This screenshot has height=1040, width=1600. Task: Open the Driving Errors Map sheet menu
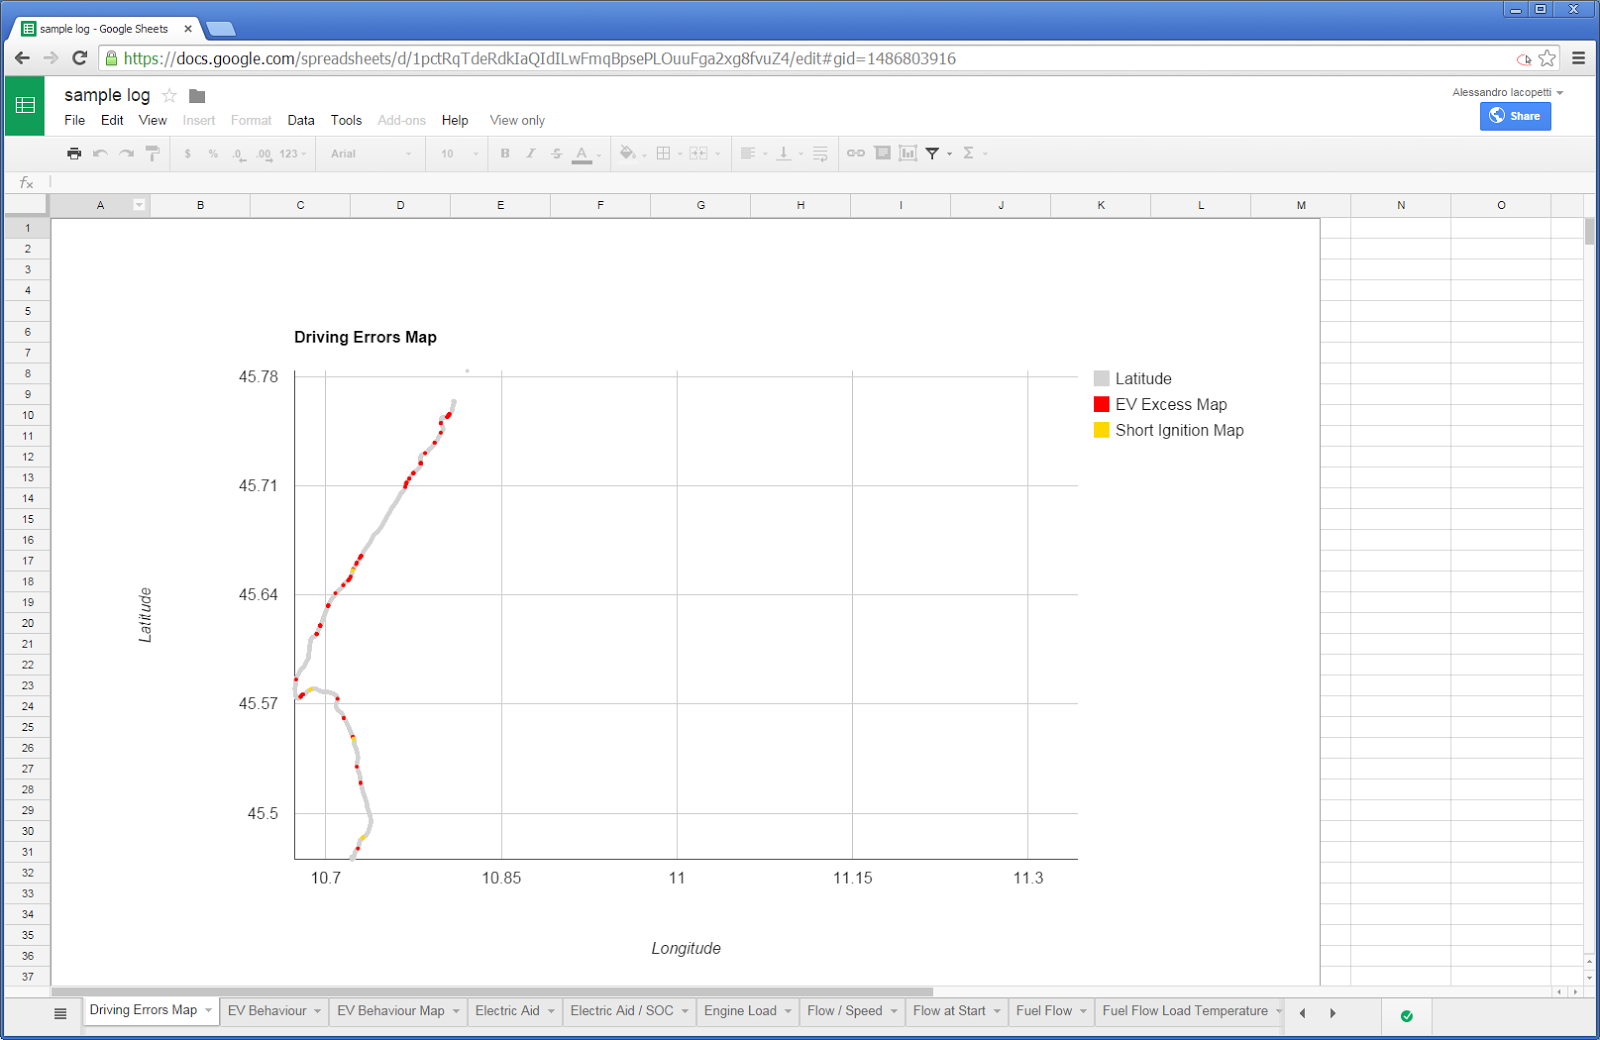click(207, 1010)
